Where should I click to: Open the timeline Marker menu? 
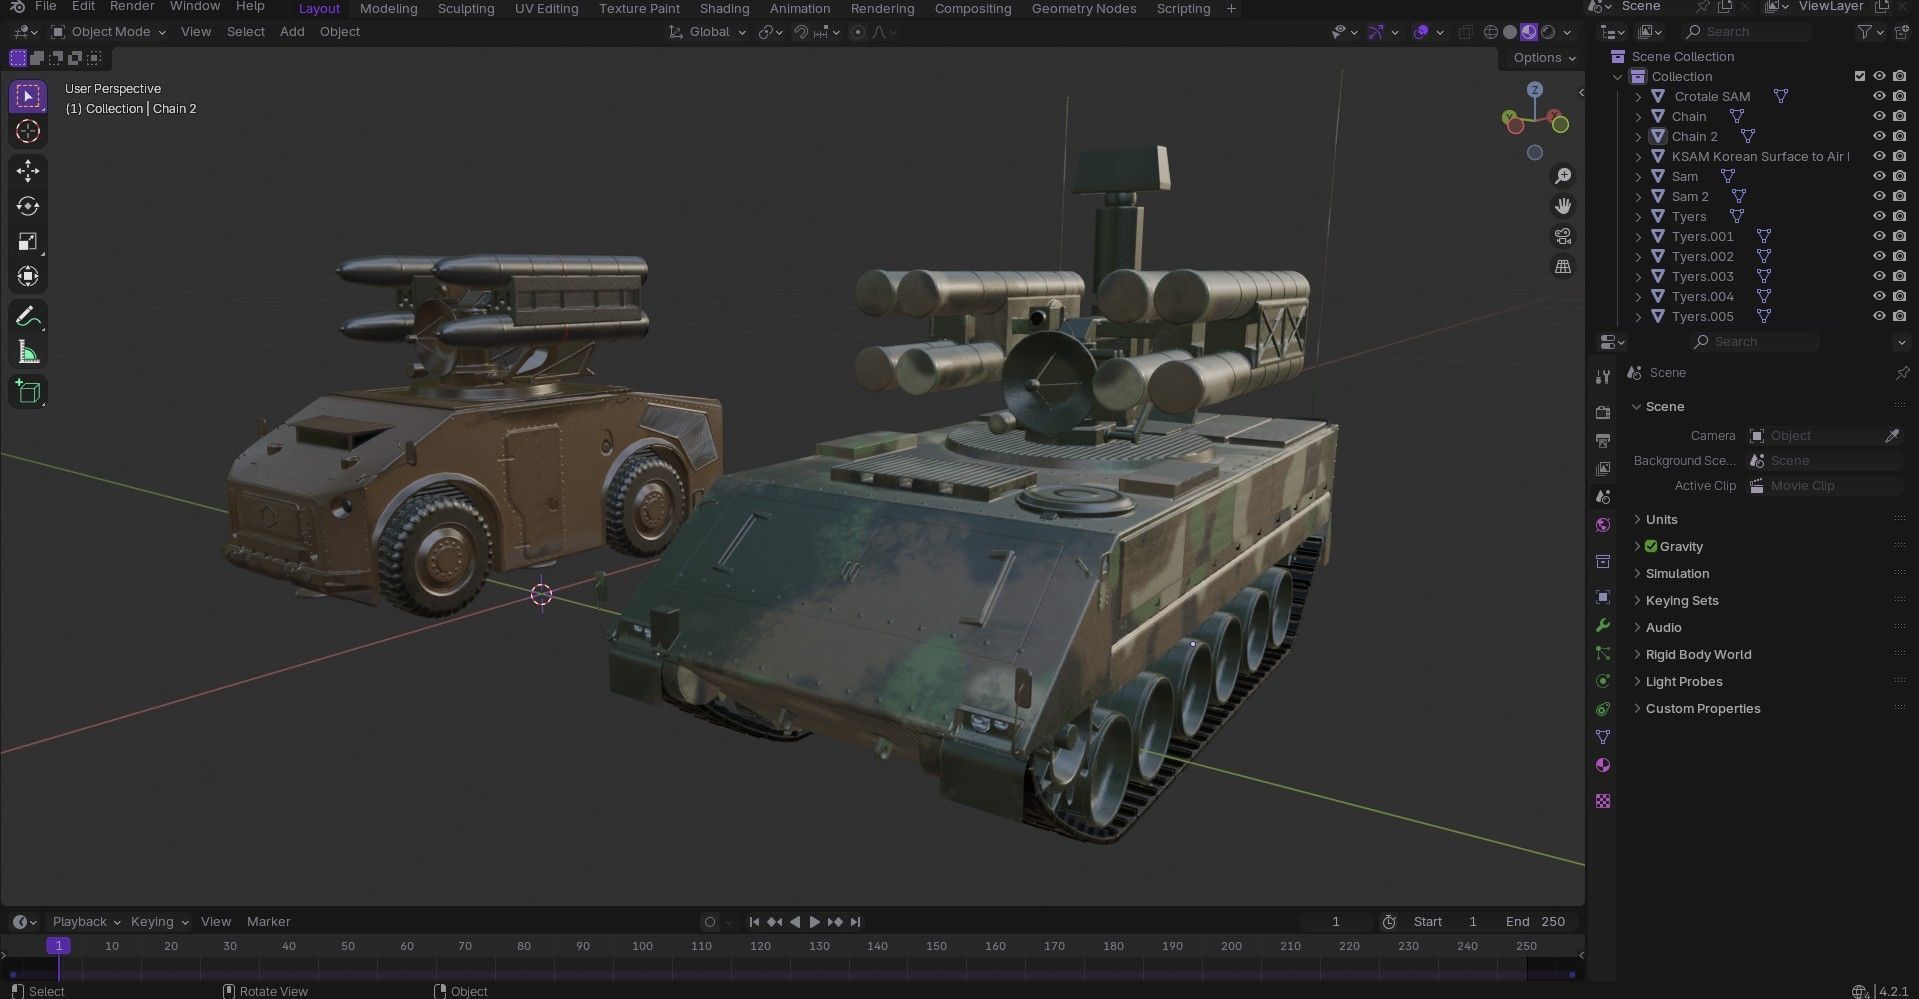tap(268, 922)
